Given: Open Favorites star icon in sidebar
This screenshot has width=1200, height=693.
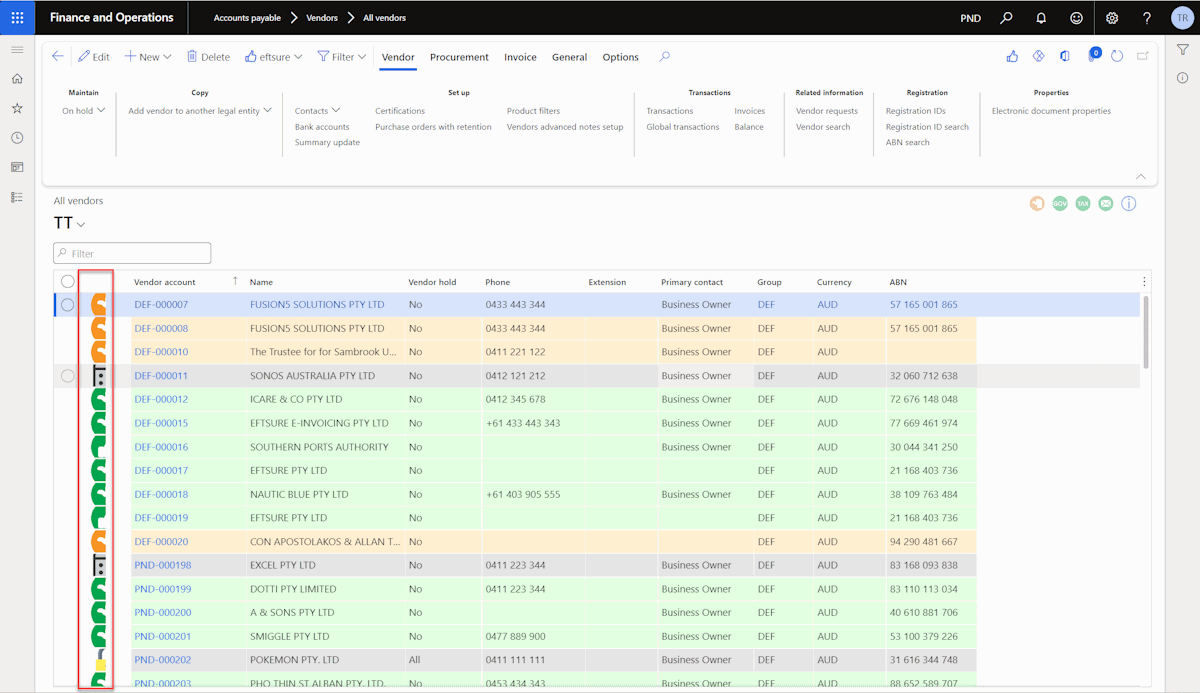Looking at the screenshot, I should point(17,108).
